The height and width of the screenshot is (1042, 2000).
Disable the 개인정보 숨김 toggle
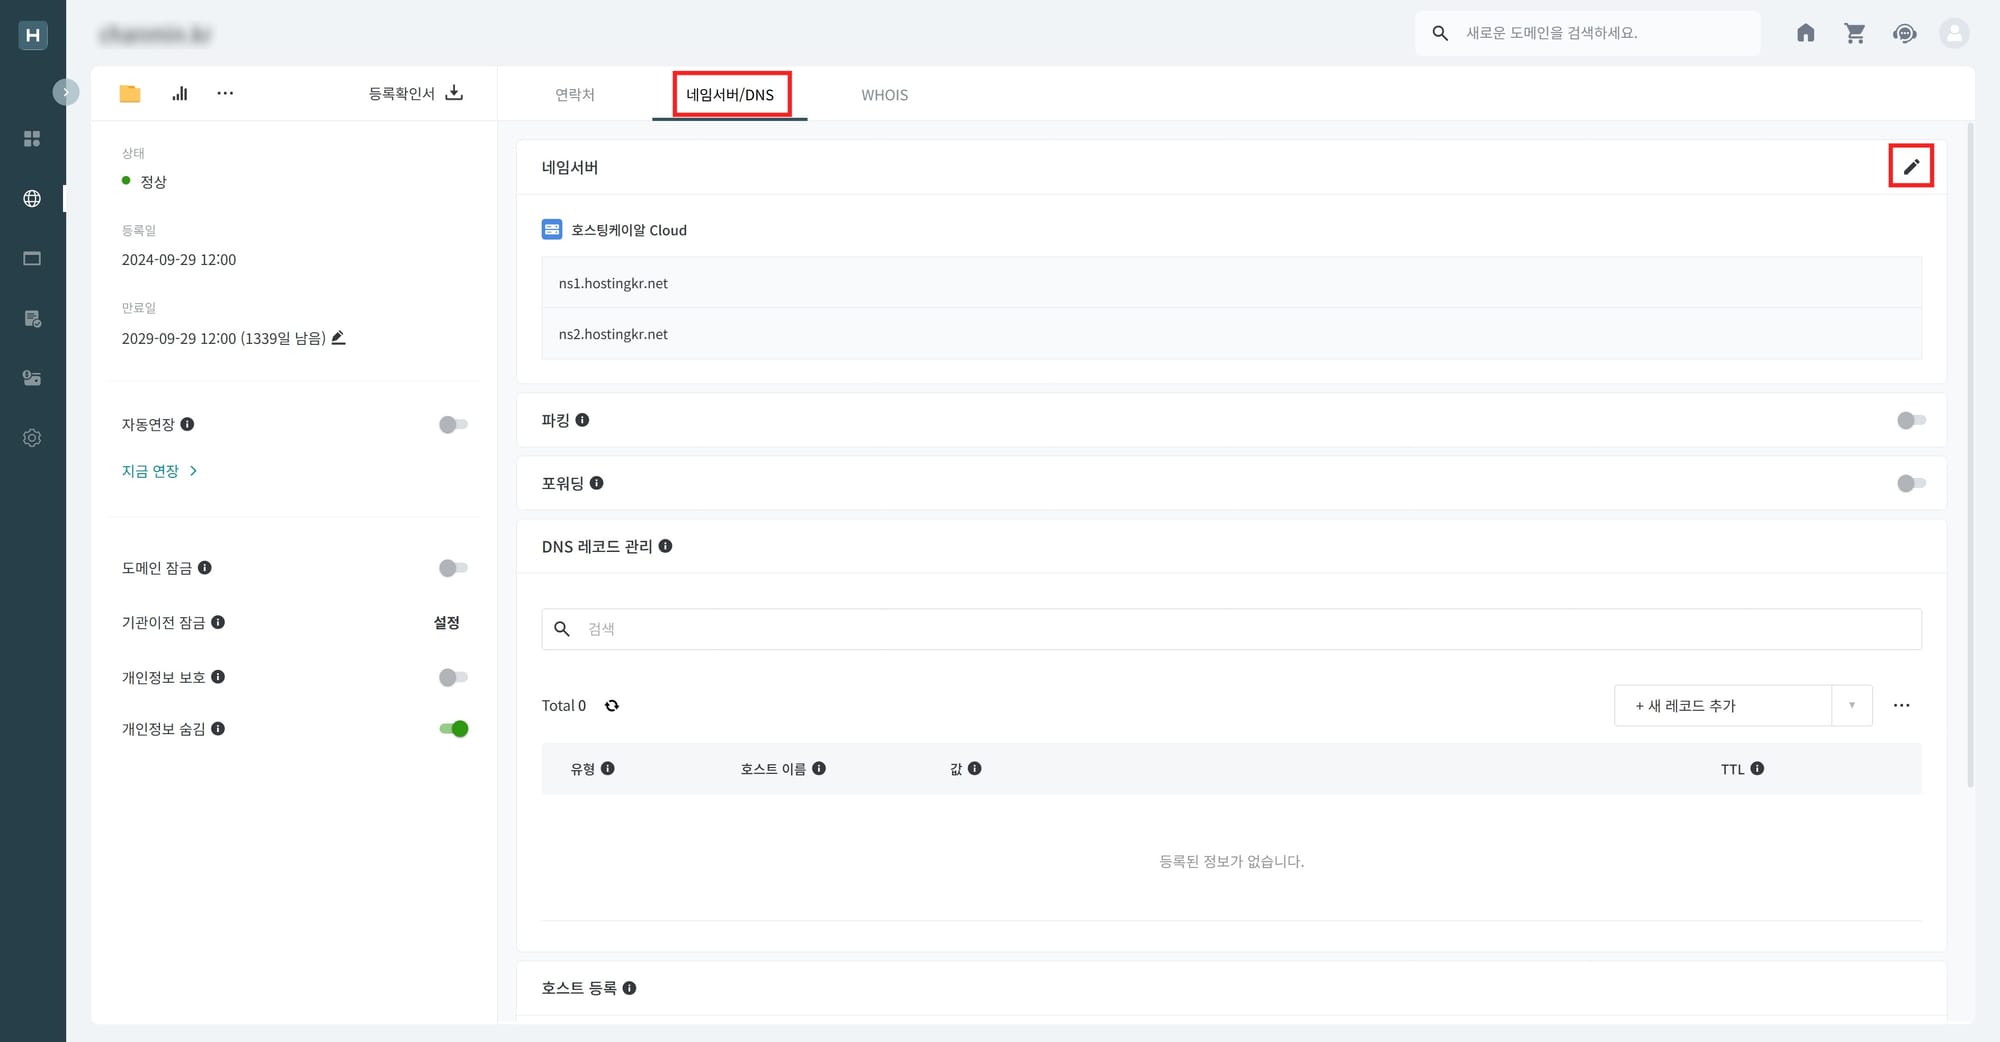tap(454, 728)
